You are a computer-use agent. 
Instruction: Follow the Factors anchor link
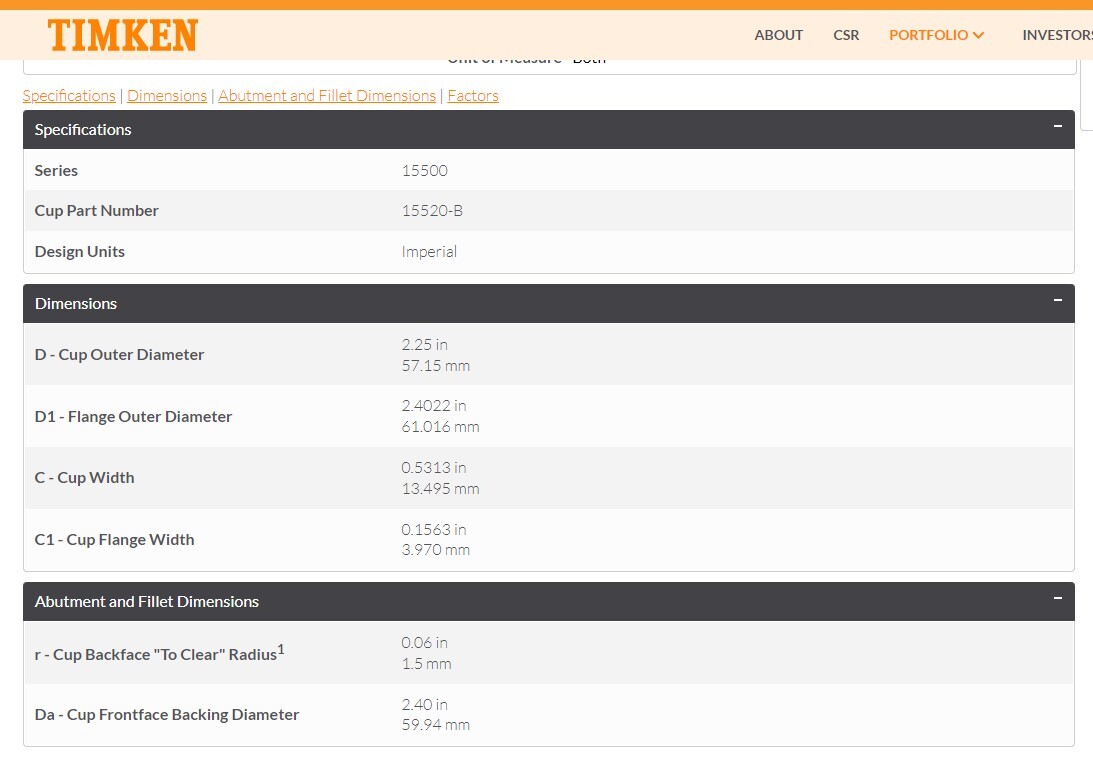click(x=473, y=95)
